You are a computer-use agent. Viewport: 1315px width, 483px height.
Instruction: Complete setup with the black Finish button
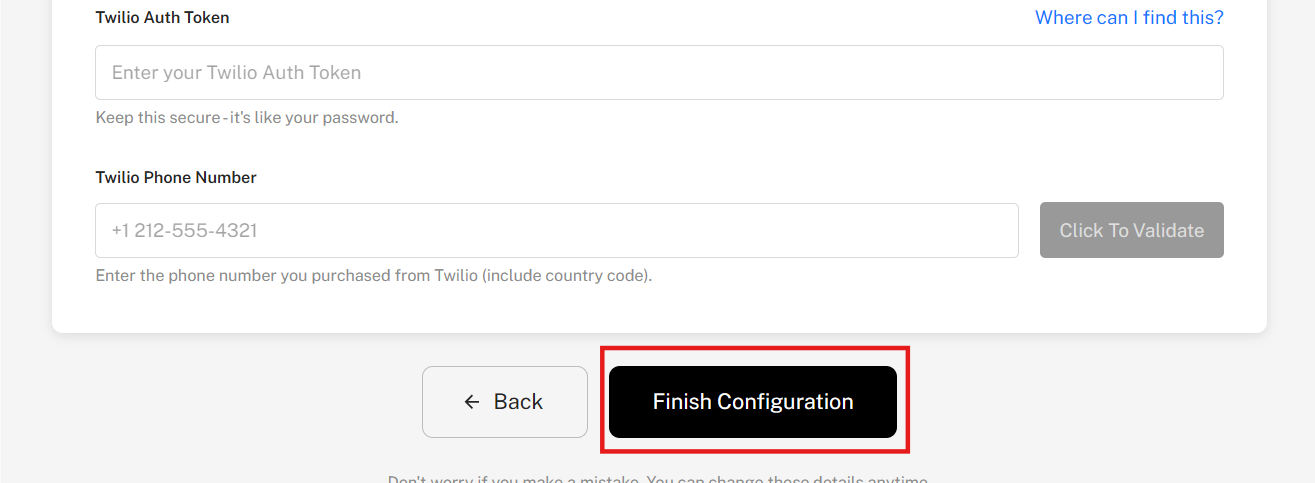pos(753,402)
